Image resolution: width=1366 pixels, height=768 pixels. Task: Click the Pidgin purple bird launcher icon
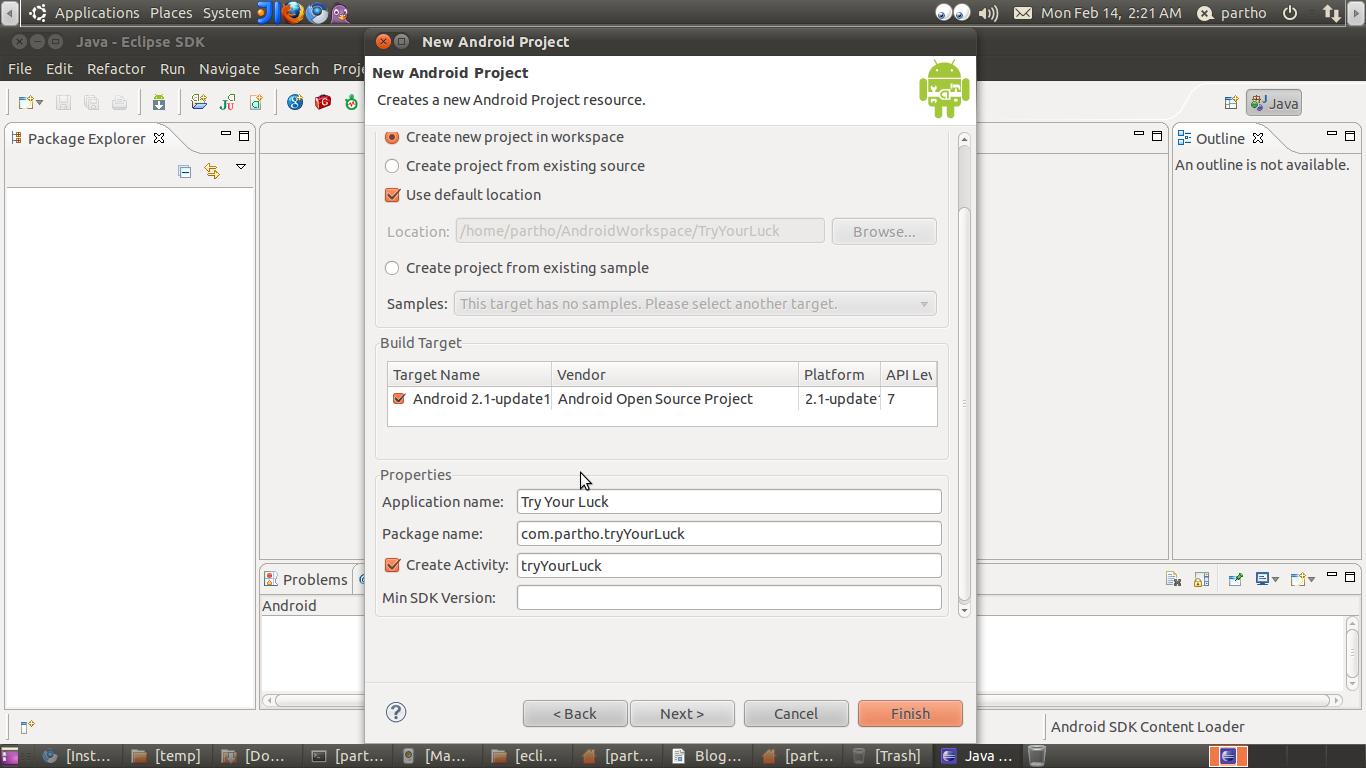click(340, 13)
